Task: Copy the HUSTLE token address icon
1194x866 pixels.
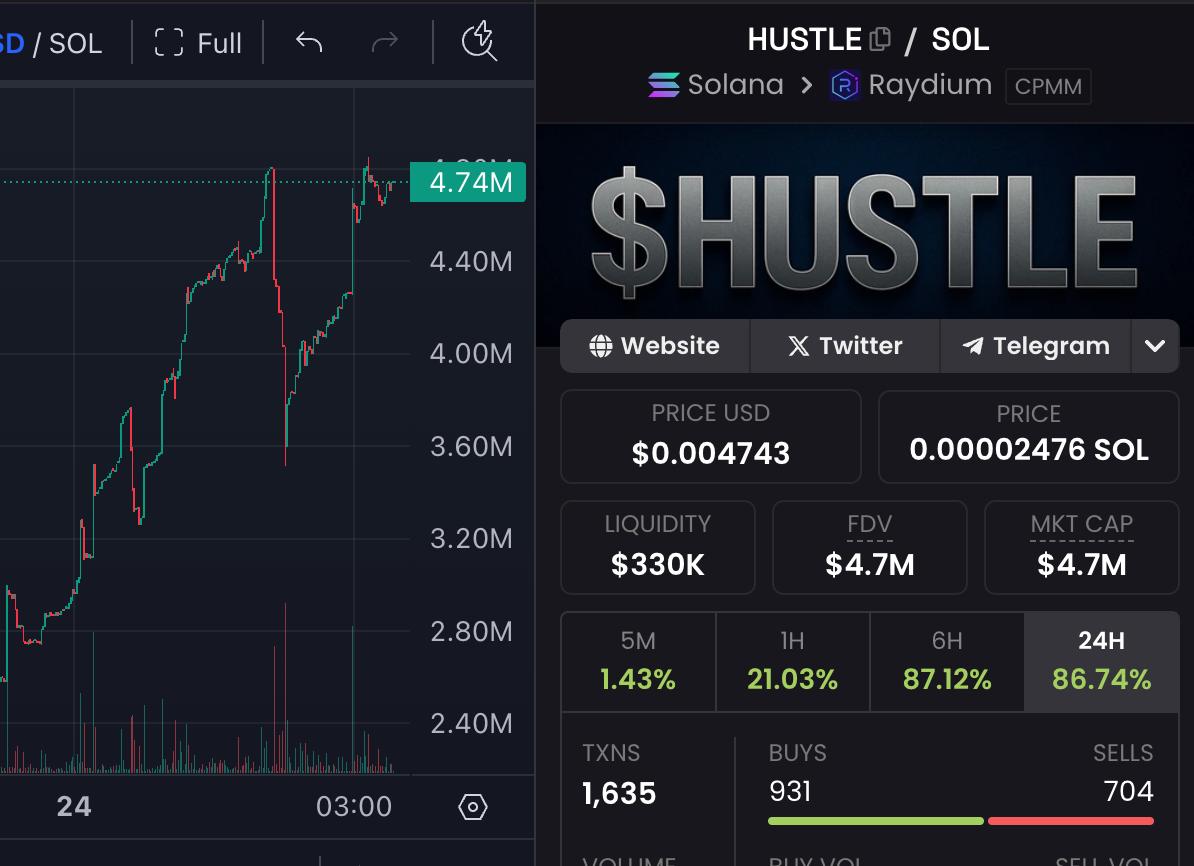Action: tap(880, 39)
